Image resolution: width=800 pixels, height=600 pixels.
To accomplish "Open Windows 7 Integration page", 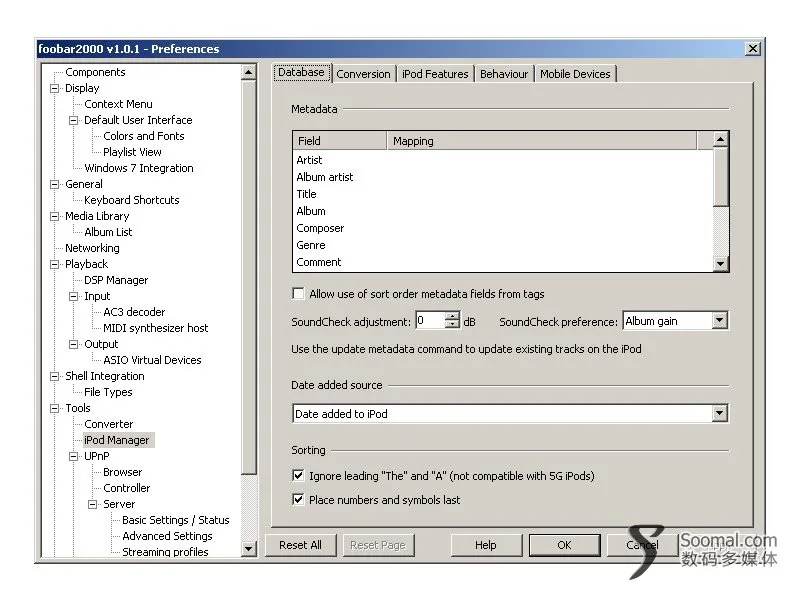I will (x=139, y=168).
